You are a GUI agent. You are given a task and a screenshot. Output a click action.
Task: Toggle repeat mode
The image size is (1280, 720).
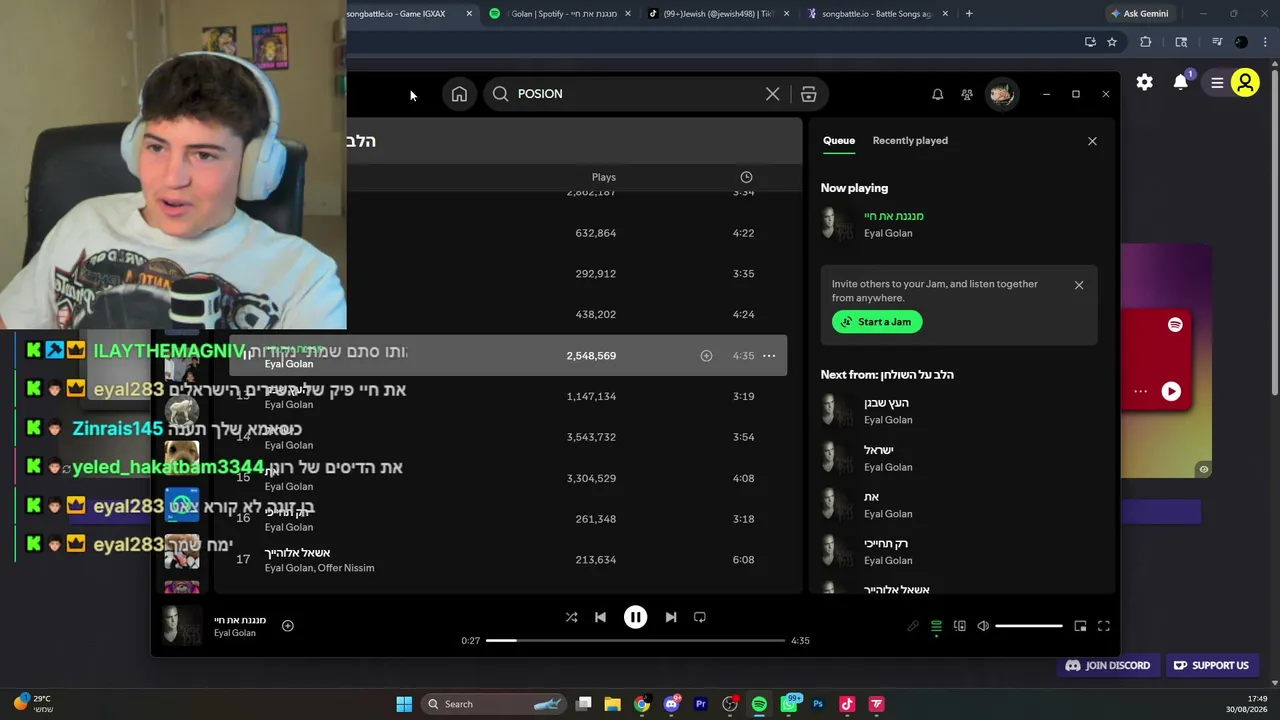(x=700, y=617)
